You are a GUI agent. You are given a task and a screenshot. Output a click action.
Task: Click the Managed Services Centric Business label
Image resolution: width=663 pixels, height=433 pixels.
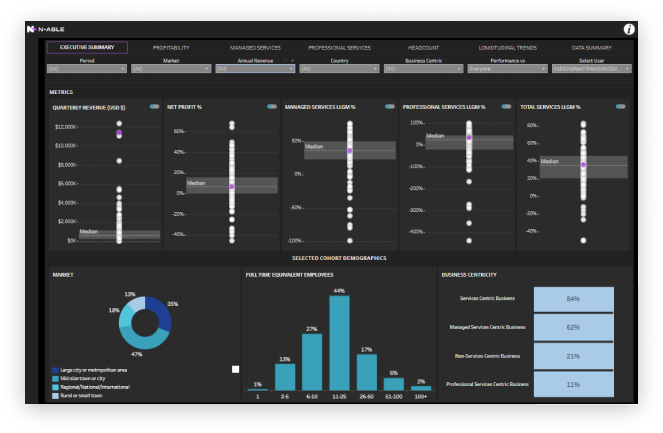coord(487,327)
